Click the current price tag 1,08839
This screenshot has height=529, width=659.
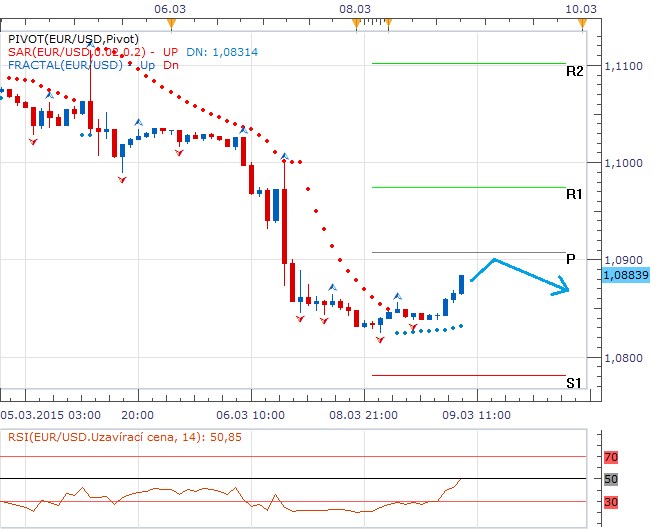click(x=628, y=274)
